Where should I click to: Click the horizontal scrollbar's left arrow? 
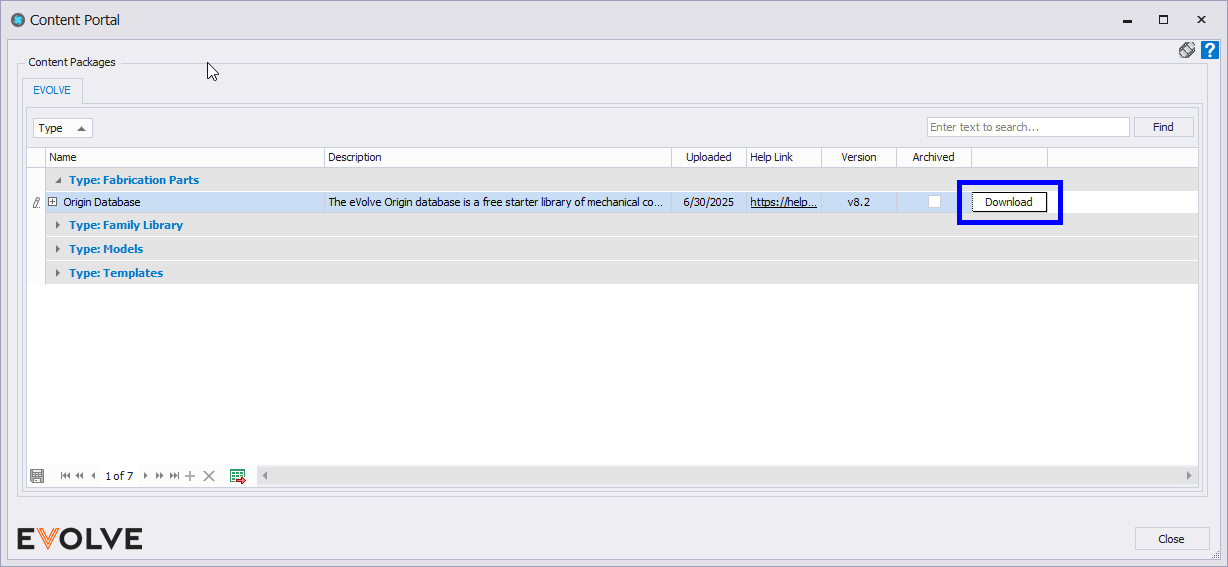[265, 476]
